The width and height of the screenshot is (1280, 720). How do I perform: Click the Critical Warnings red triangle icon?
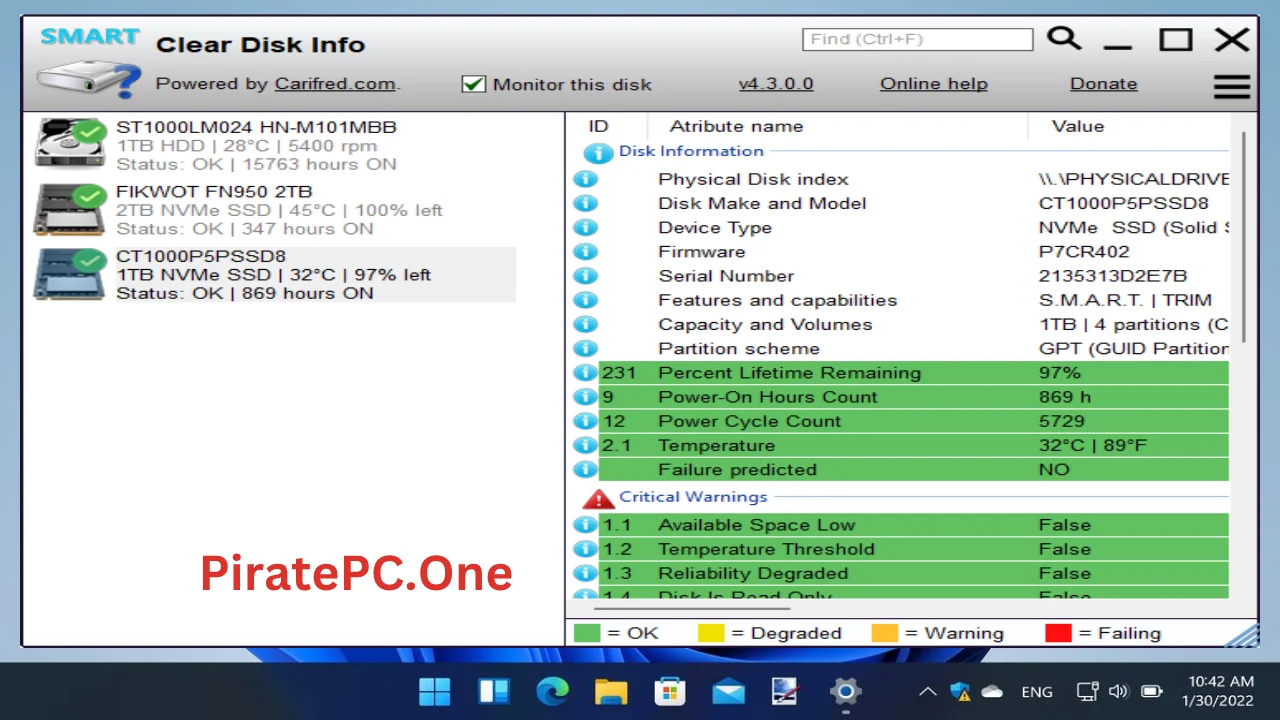tap(598, 498)
